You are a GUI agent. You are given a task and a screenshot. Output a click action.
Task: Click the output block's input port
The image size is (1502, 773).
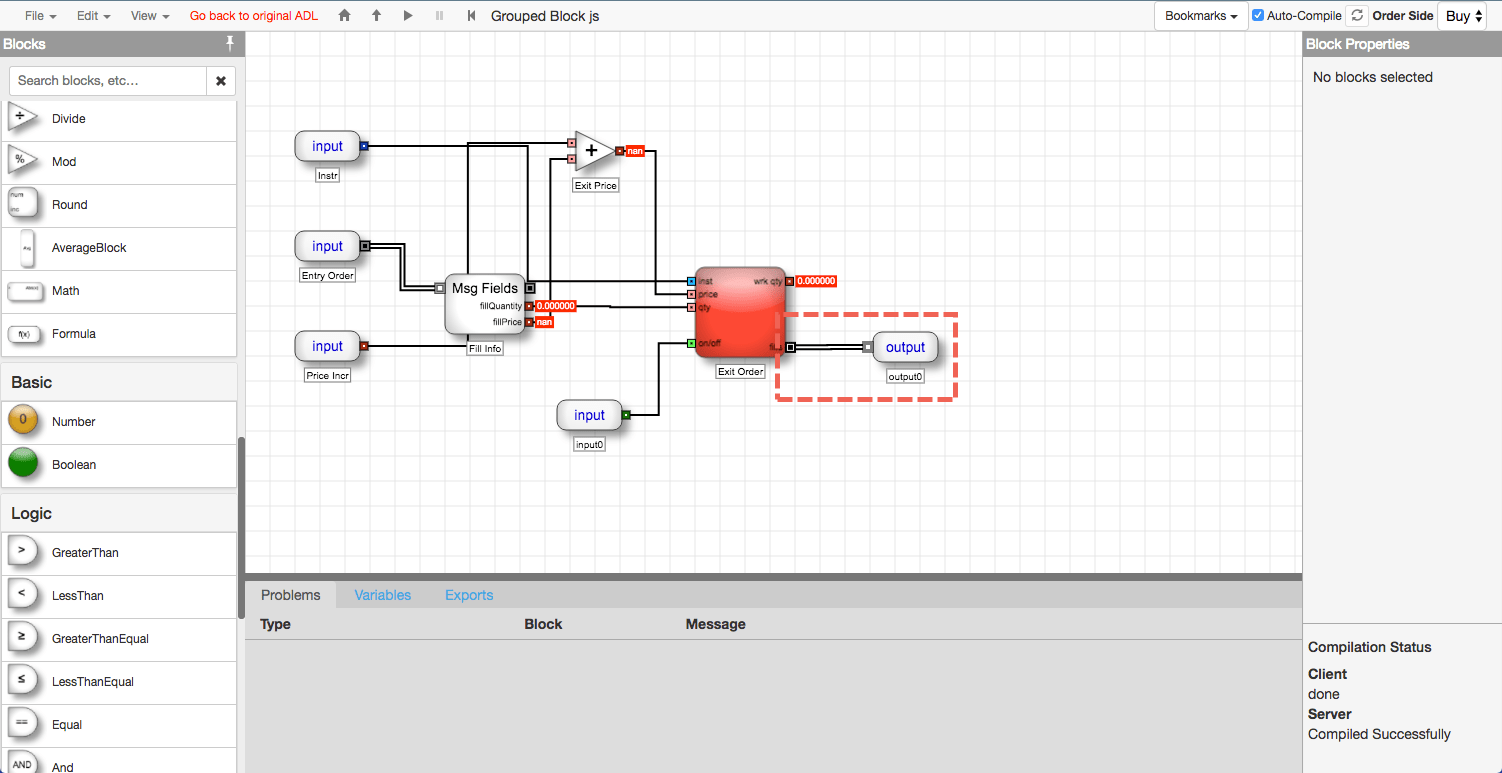pos(868,347)
